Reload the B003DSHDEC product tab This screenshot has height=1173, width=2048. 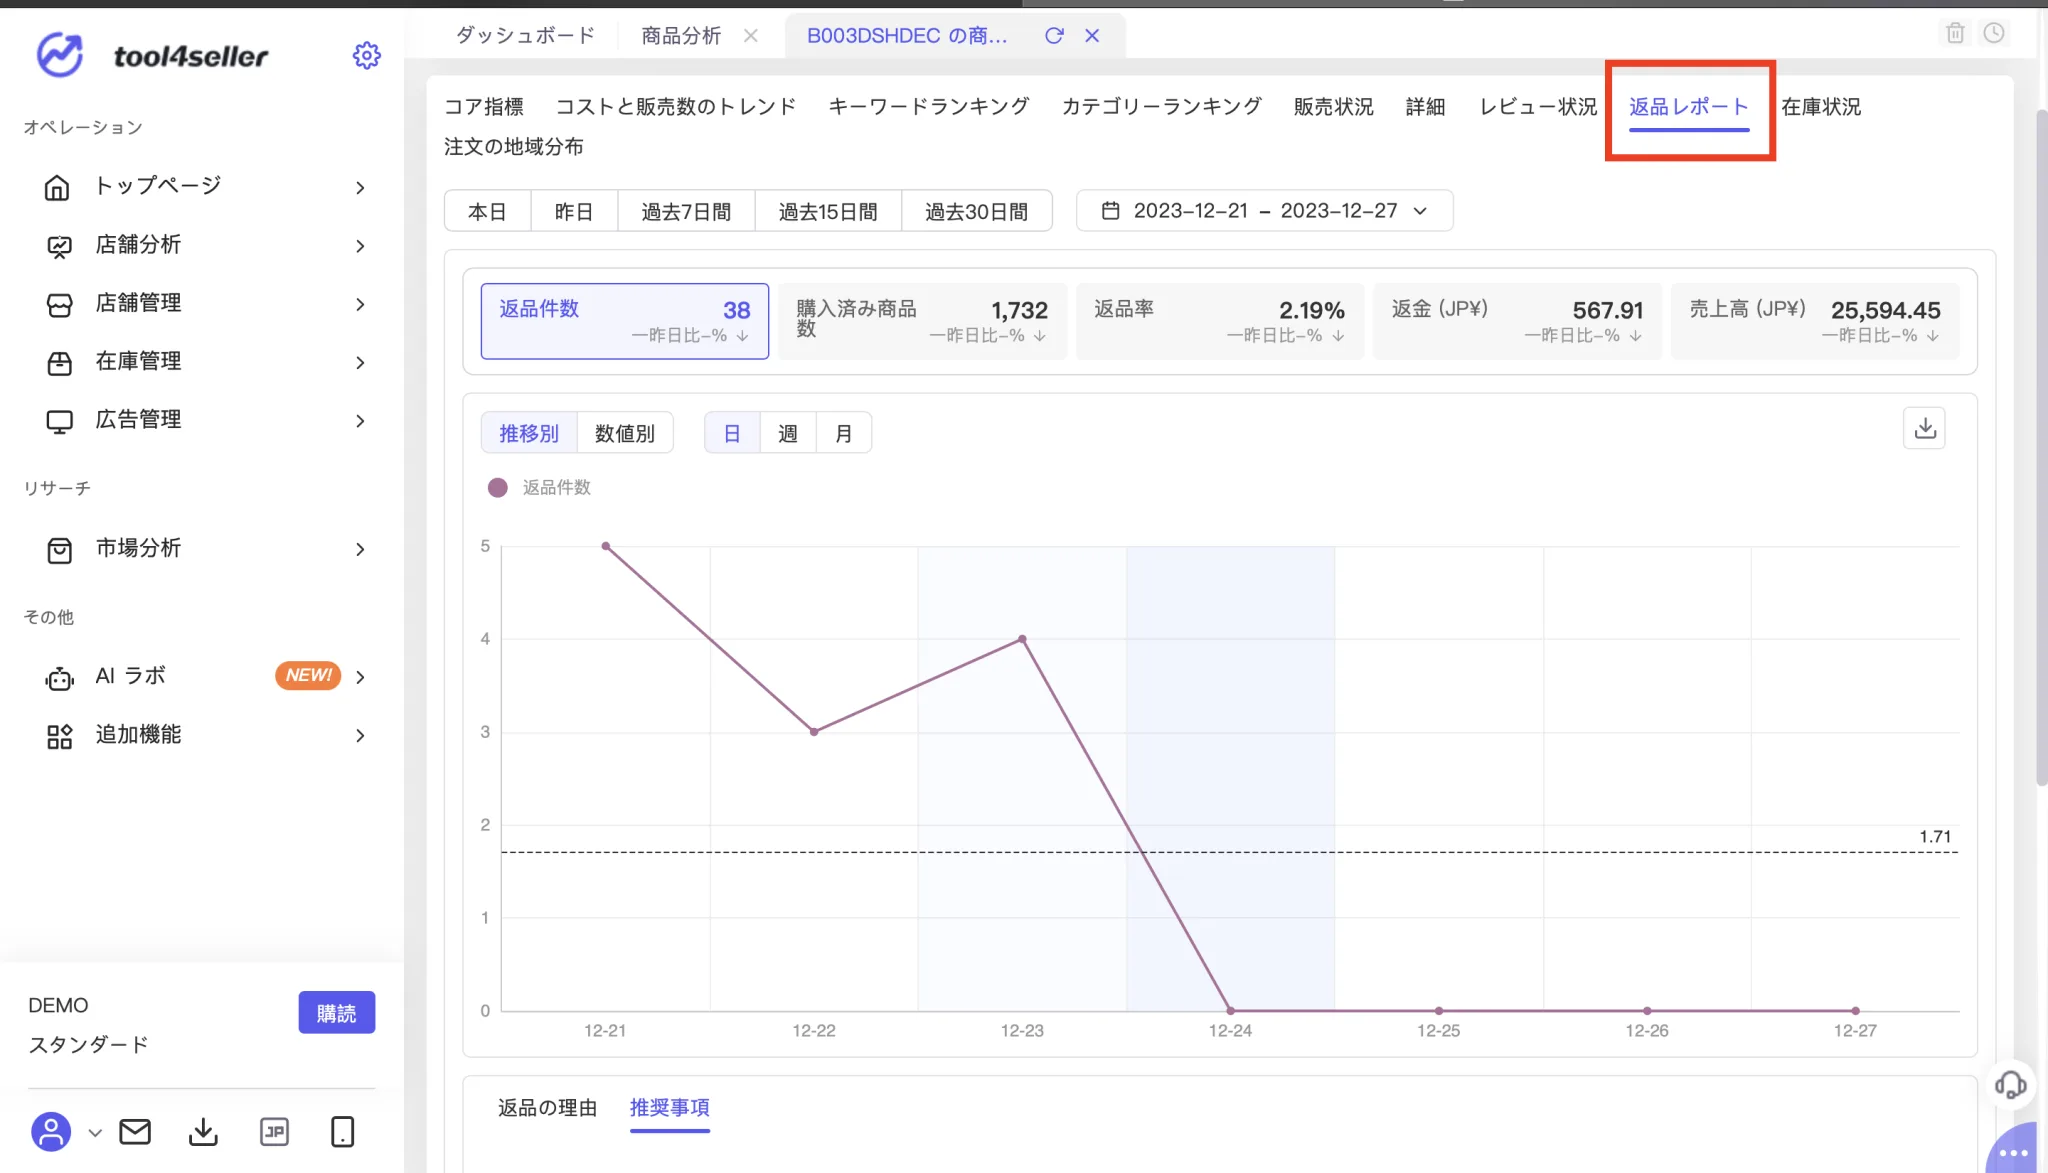coord(1054,36)
